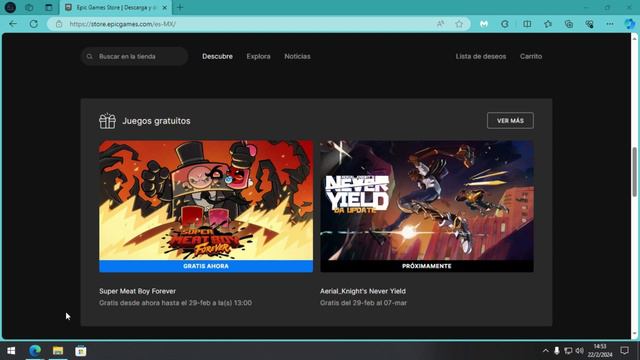Open the Grammarly-style G extension icon
The image size is (640, 360).
pos(505,24)
